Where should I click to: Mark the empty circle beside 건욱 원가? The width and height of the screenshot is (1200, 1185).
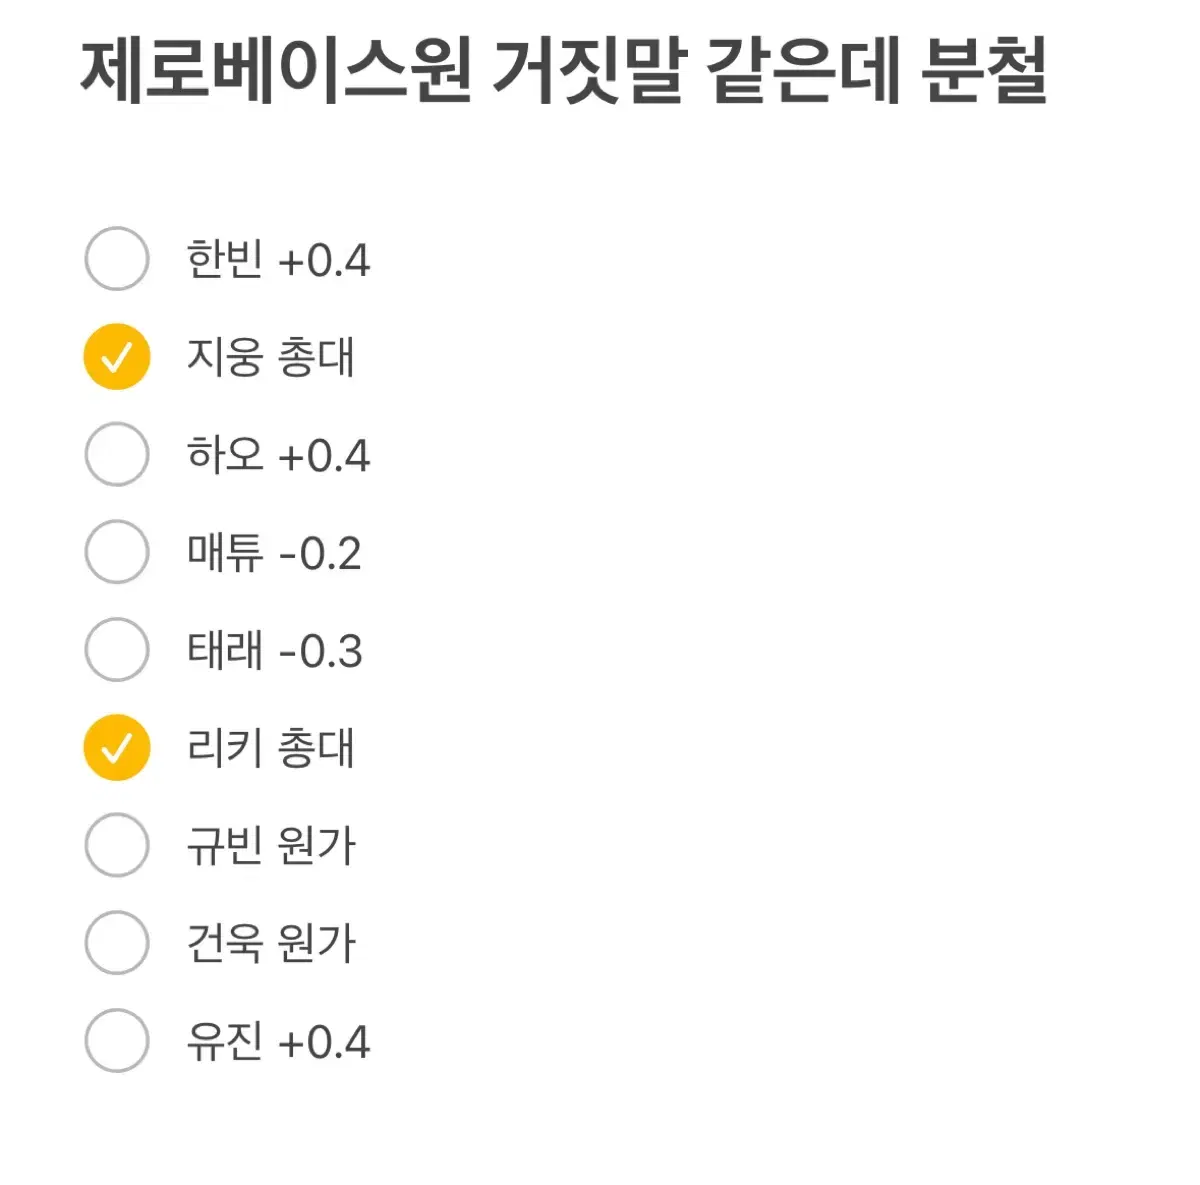point(117,942)
